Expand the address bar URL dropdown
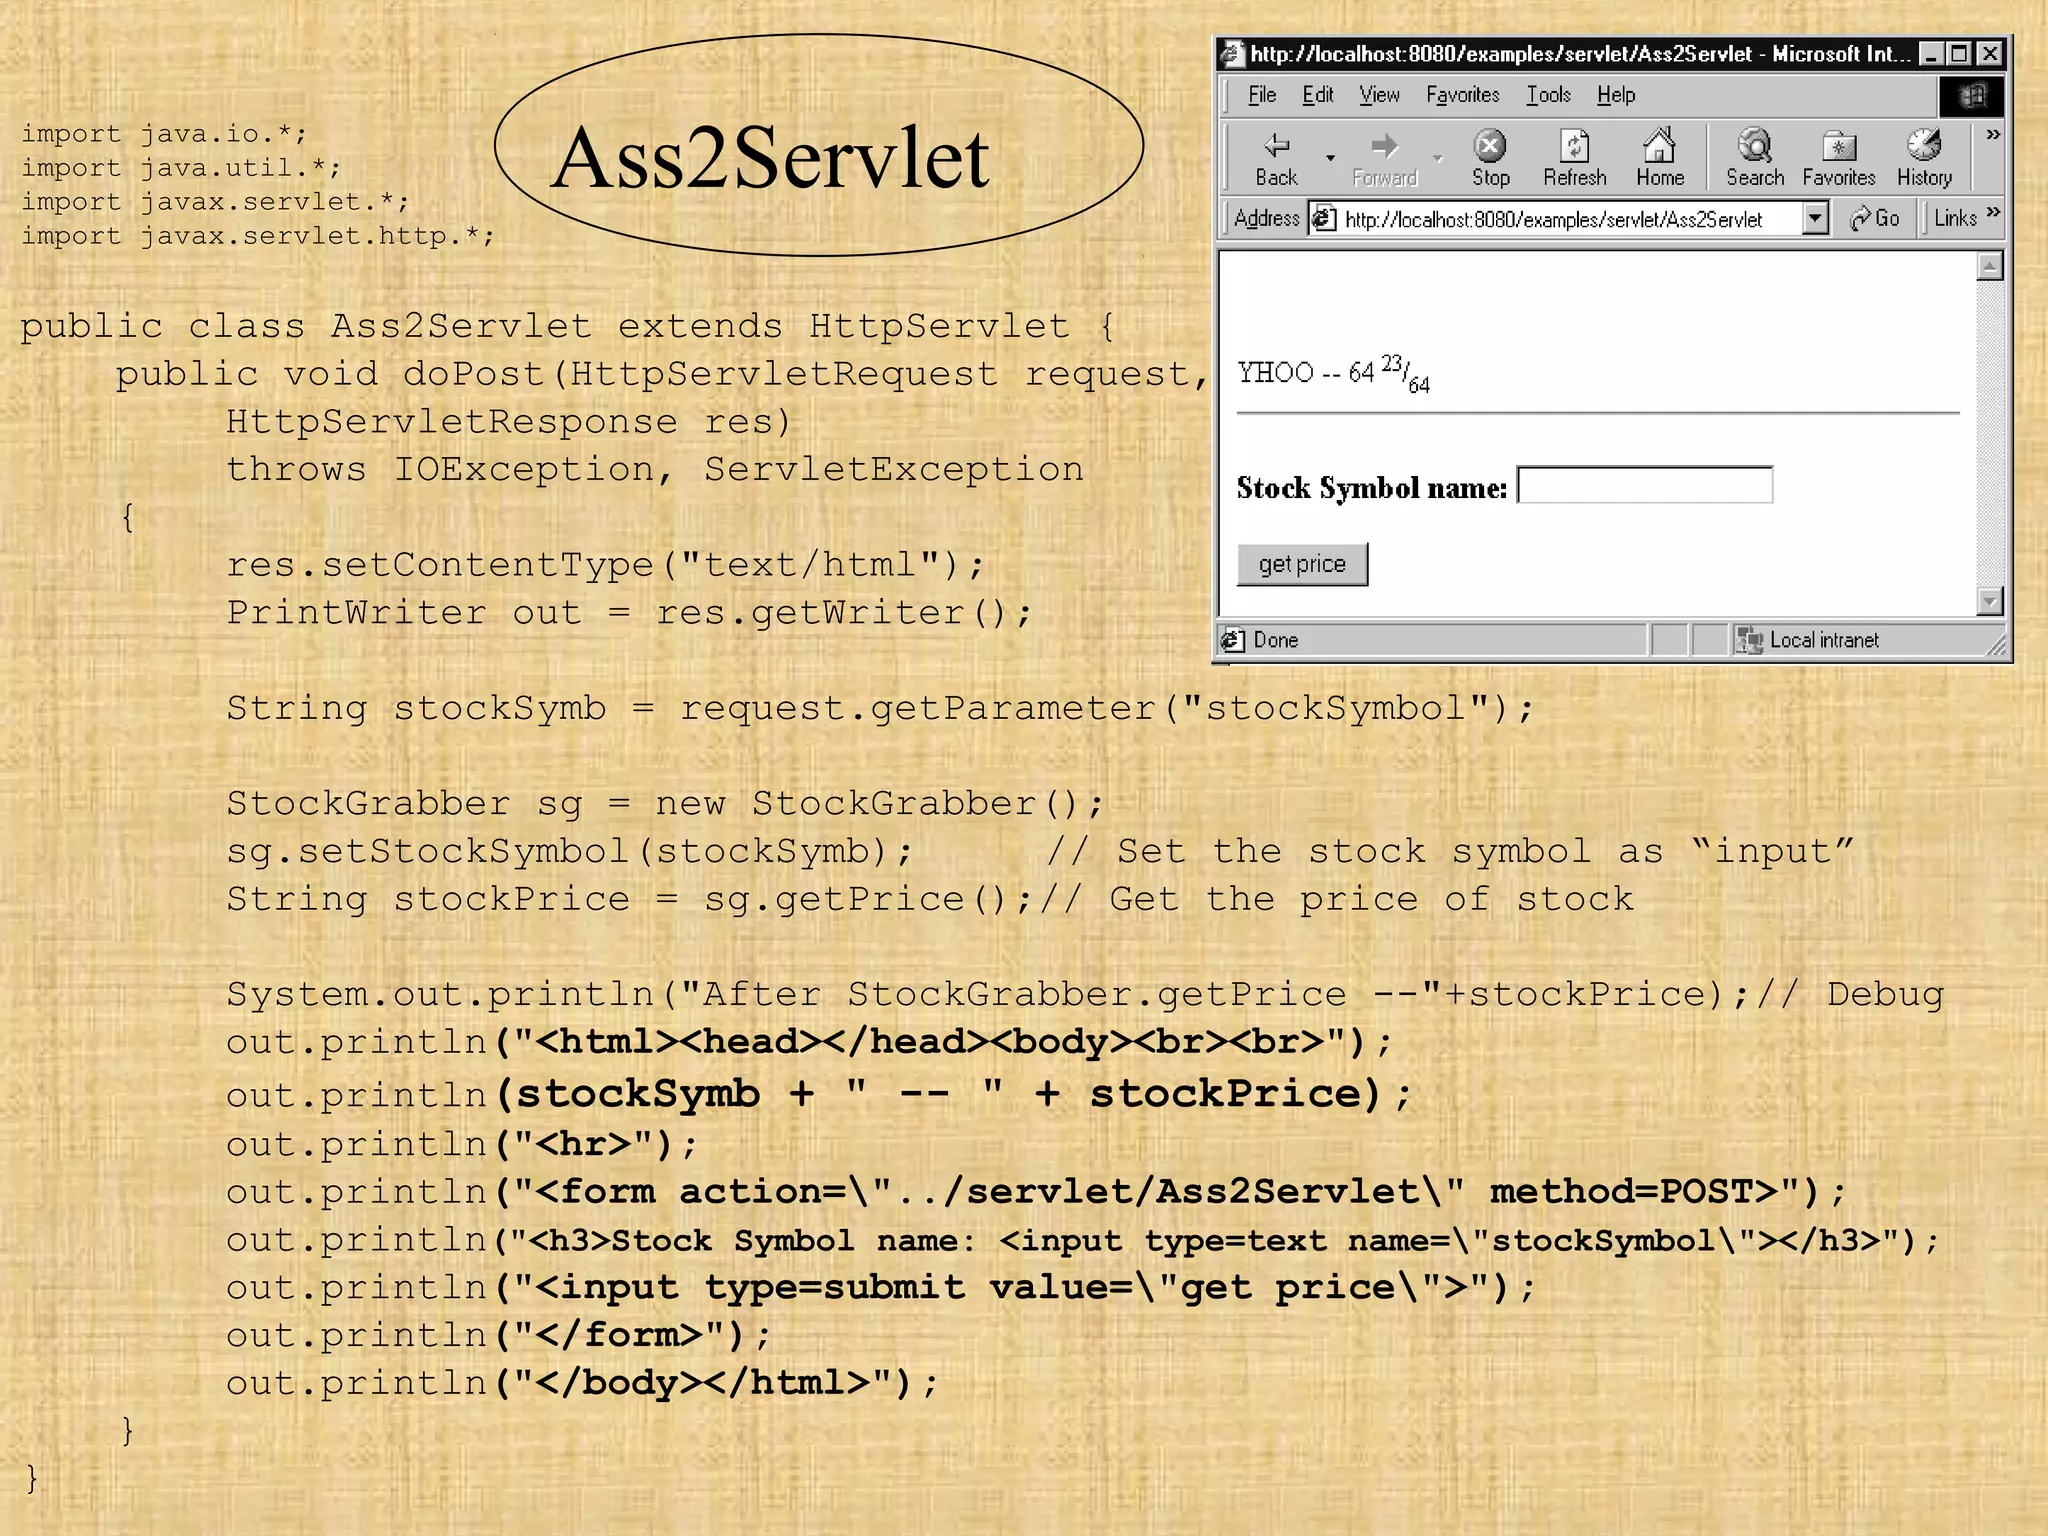 [x=1815, y=218]
